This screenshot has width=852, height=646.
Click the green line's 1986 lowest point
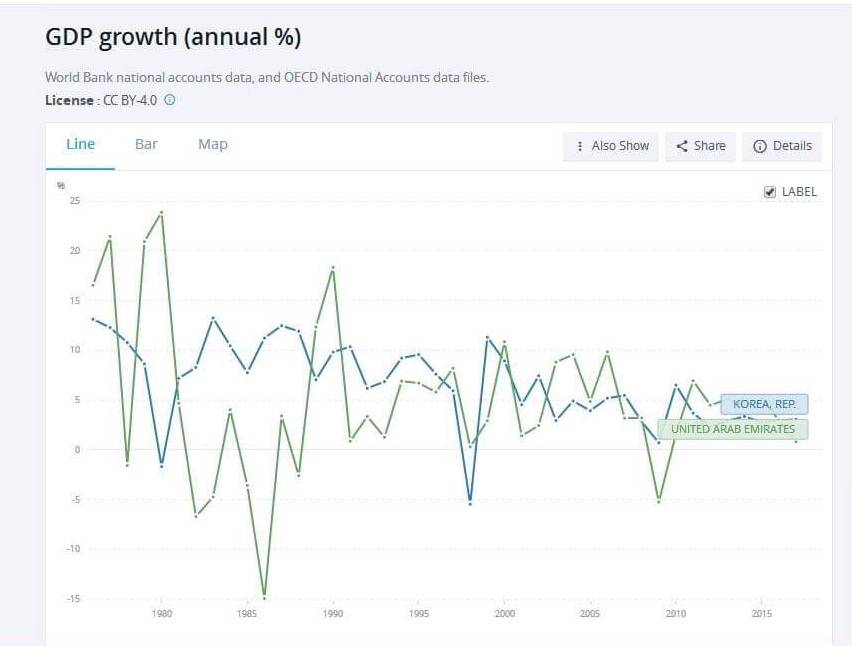tap(264, 596)
